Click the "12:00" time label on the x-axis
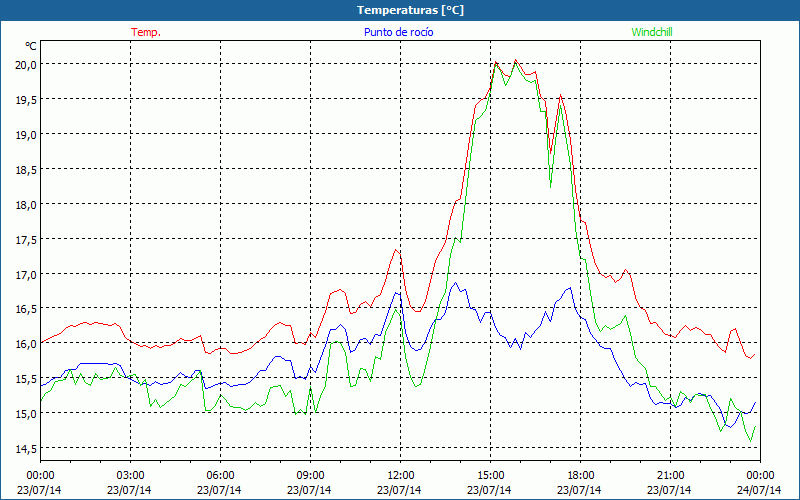Viewport: 800px width, 500px height. [401, 476]
